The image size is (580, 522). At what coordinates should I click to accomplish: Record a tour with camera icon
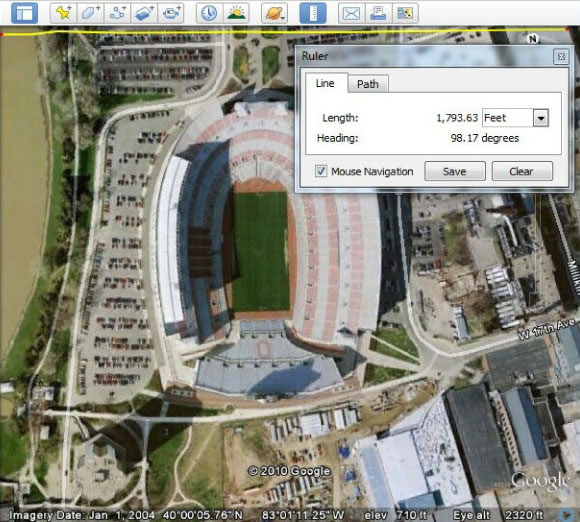click(x=171, y=13)
